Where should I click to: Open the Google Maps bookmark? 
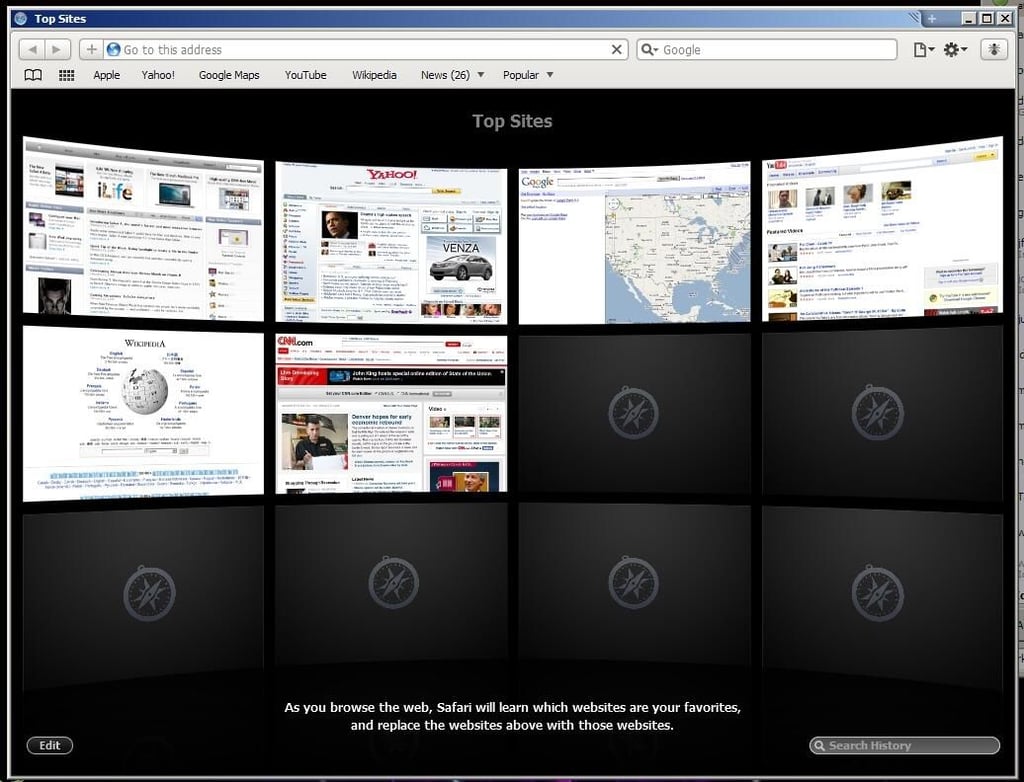pyautogui.click(x=229, y=75)
